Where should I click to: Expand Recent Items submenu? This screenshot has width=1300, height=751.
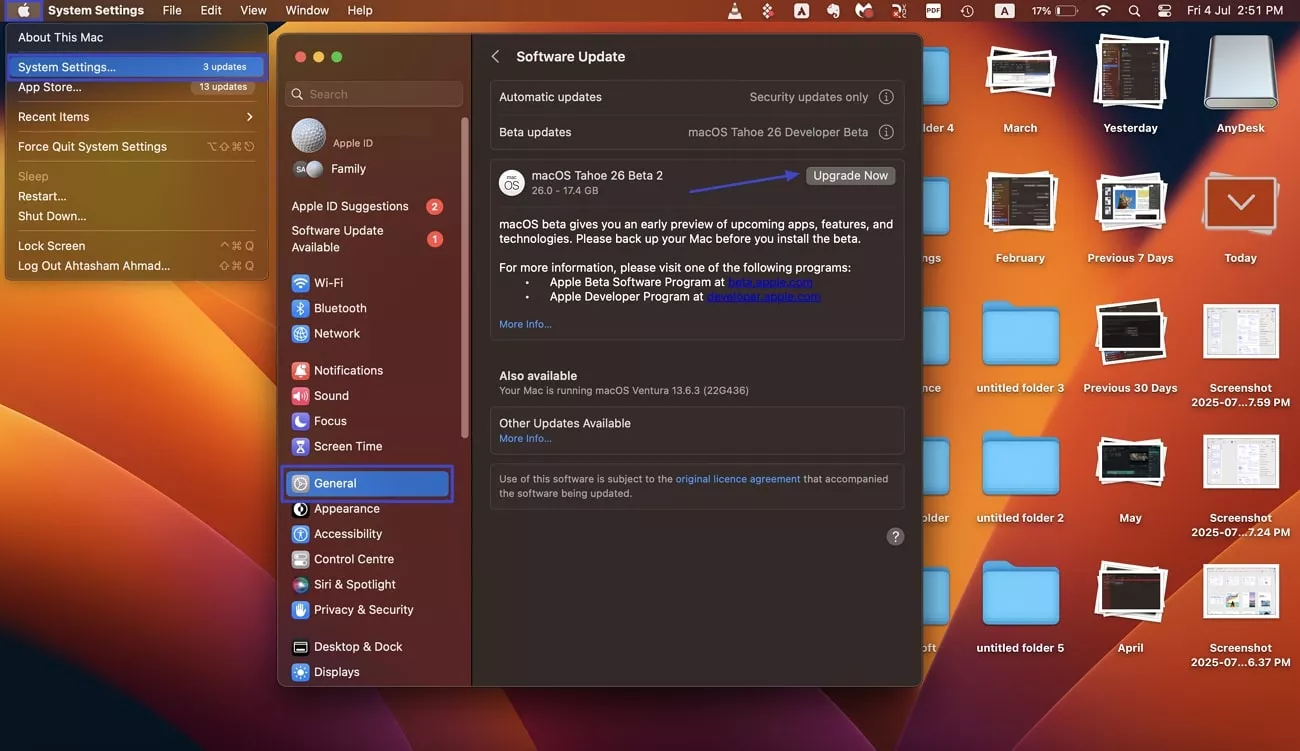(x=135, y=117)
